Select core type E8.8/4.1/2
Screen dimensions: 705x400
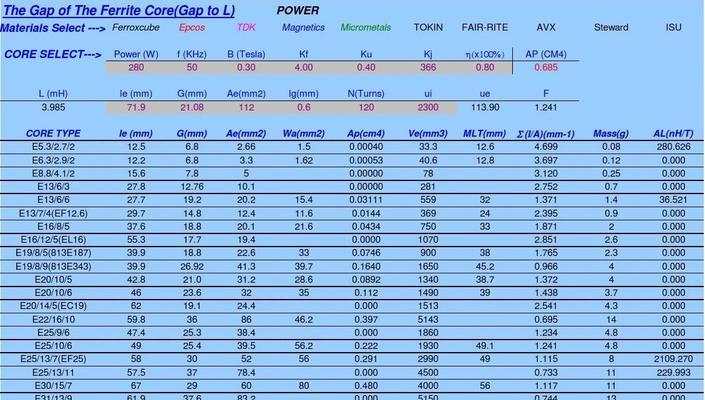[x=53, y=173]
